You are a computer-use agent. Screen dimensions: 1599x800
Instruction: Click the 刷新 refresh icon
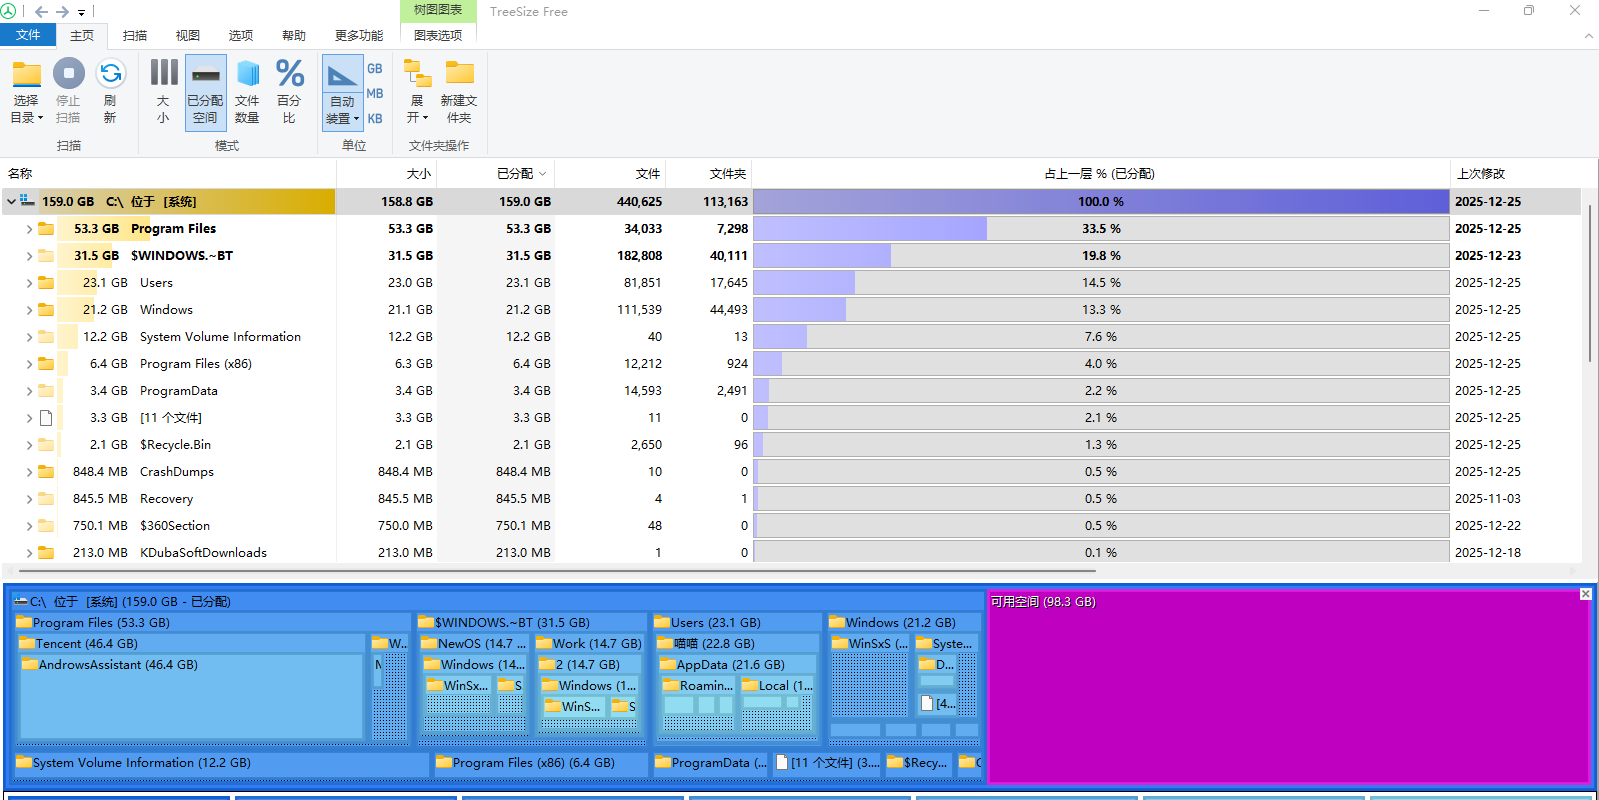[110, 74]
